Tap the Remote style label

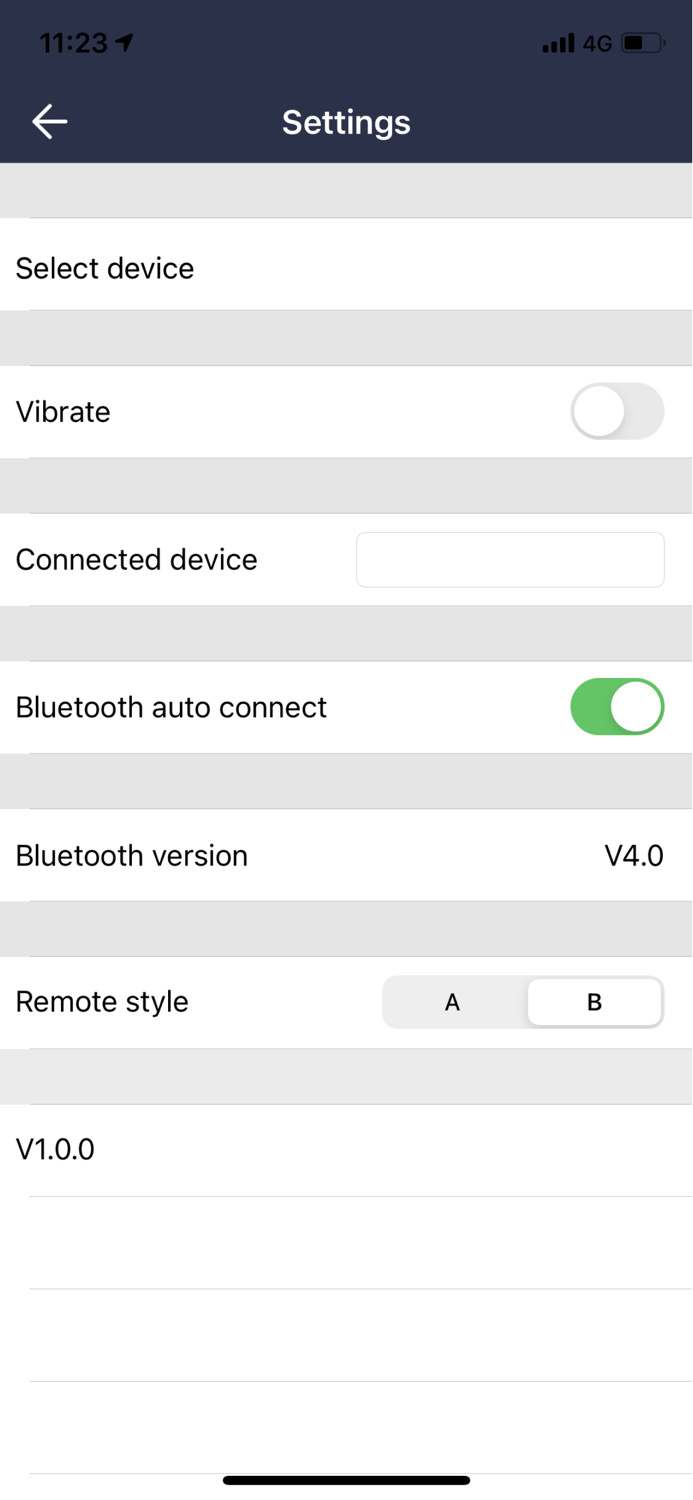click(x=101, y=1001)
